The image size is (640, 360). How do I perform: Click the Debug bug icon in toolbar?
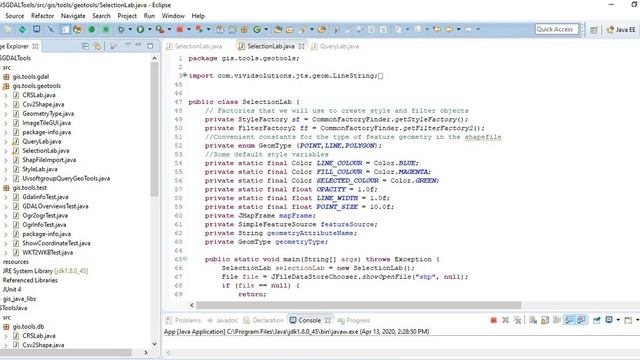(x=121, y=29)
